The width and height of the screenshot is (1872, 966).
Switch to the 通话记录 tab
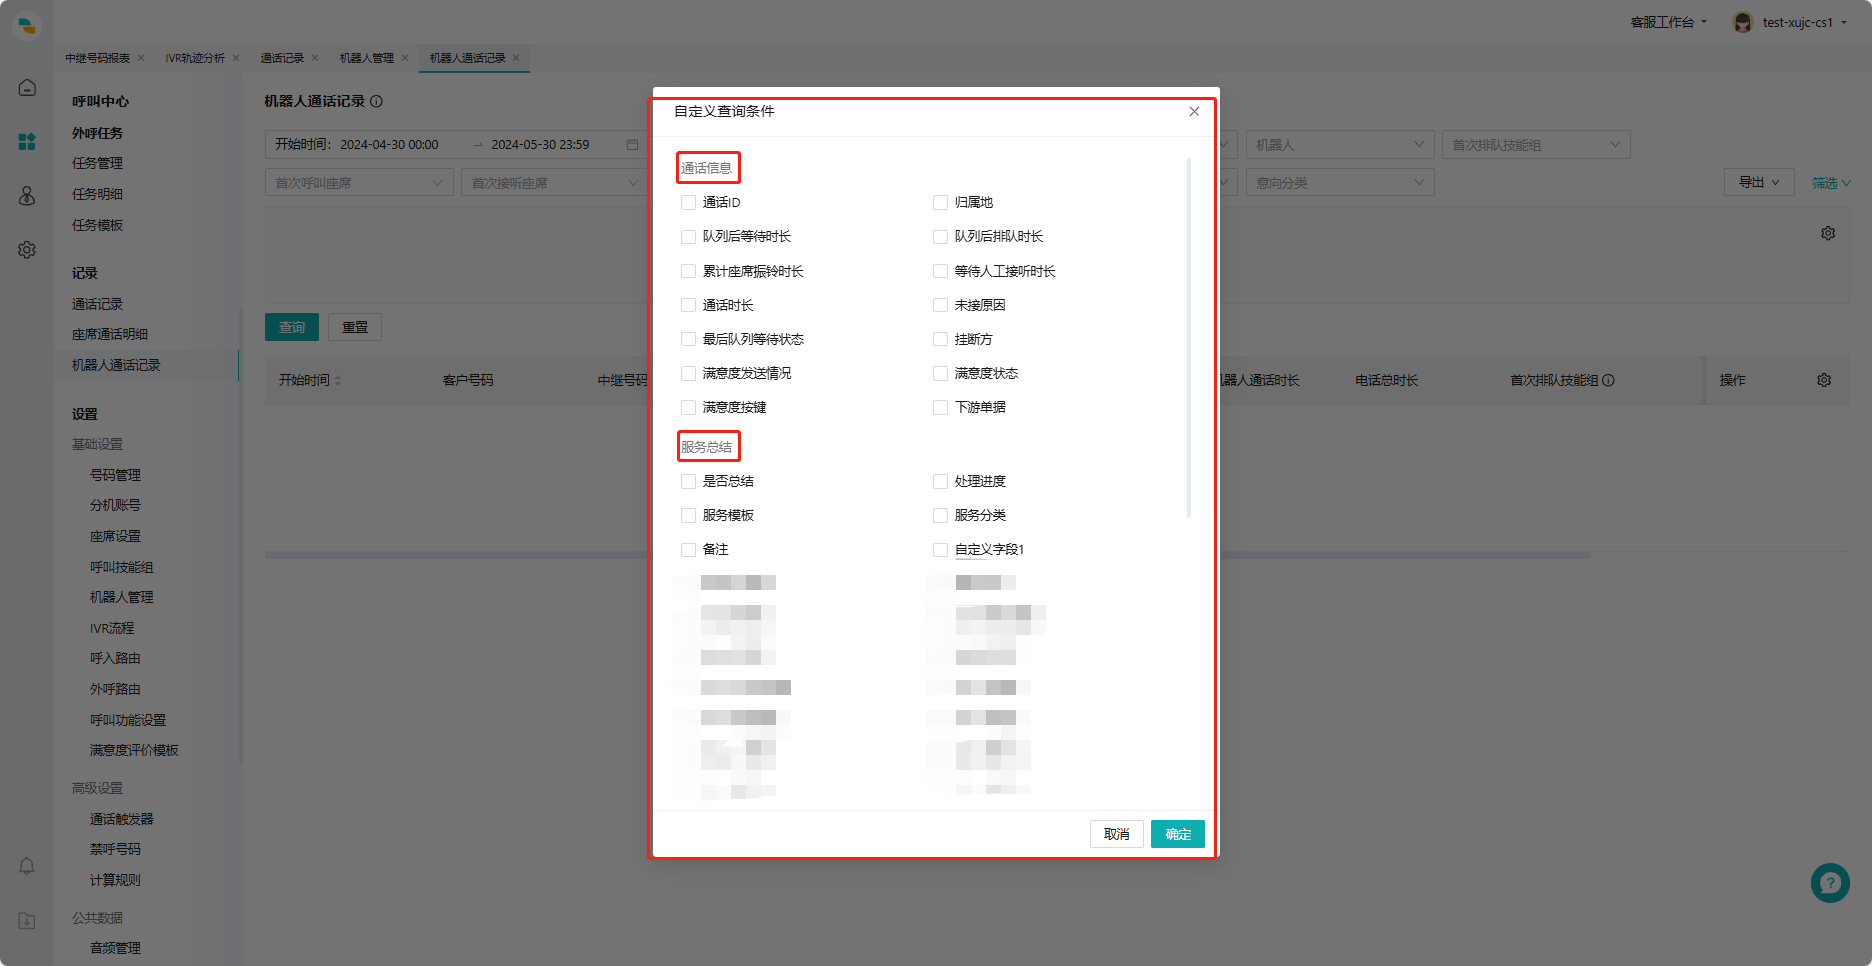pos(282,58)
